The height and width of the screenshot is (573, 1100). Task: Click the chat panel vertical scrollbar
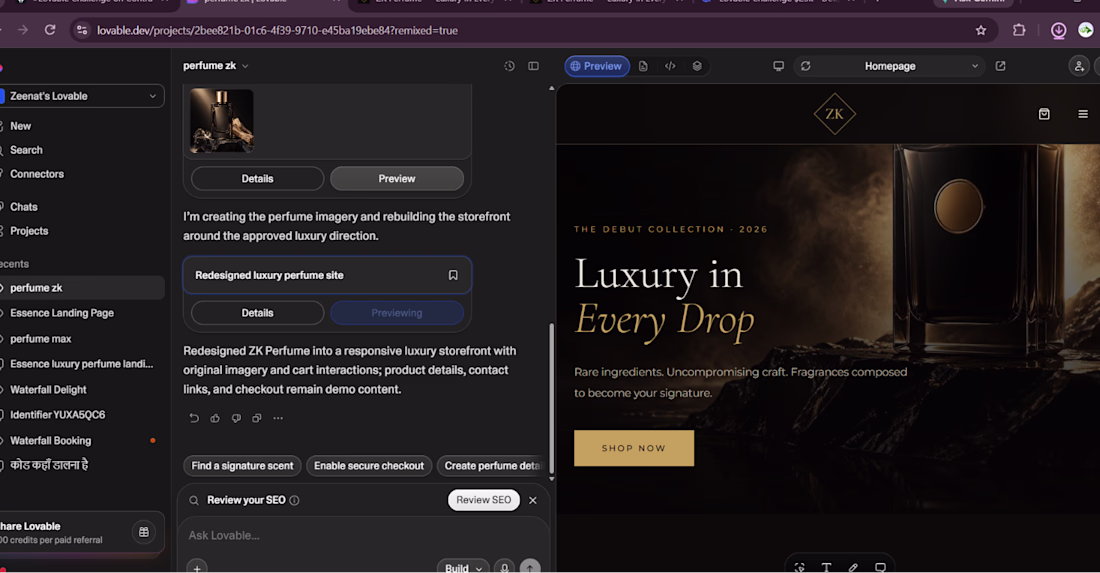[x=551, y=398]
